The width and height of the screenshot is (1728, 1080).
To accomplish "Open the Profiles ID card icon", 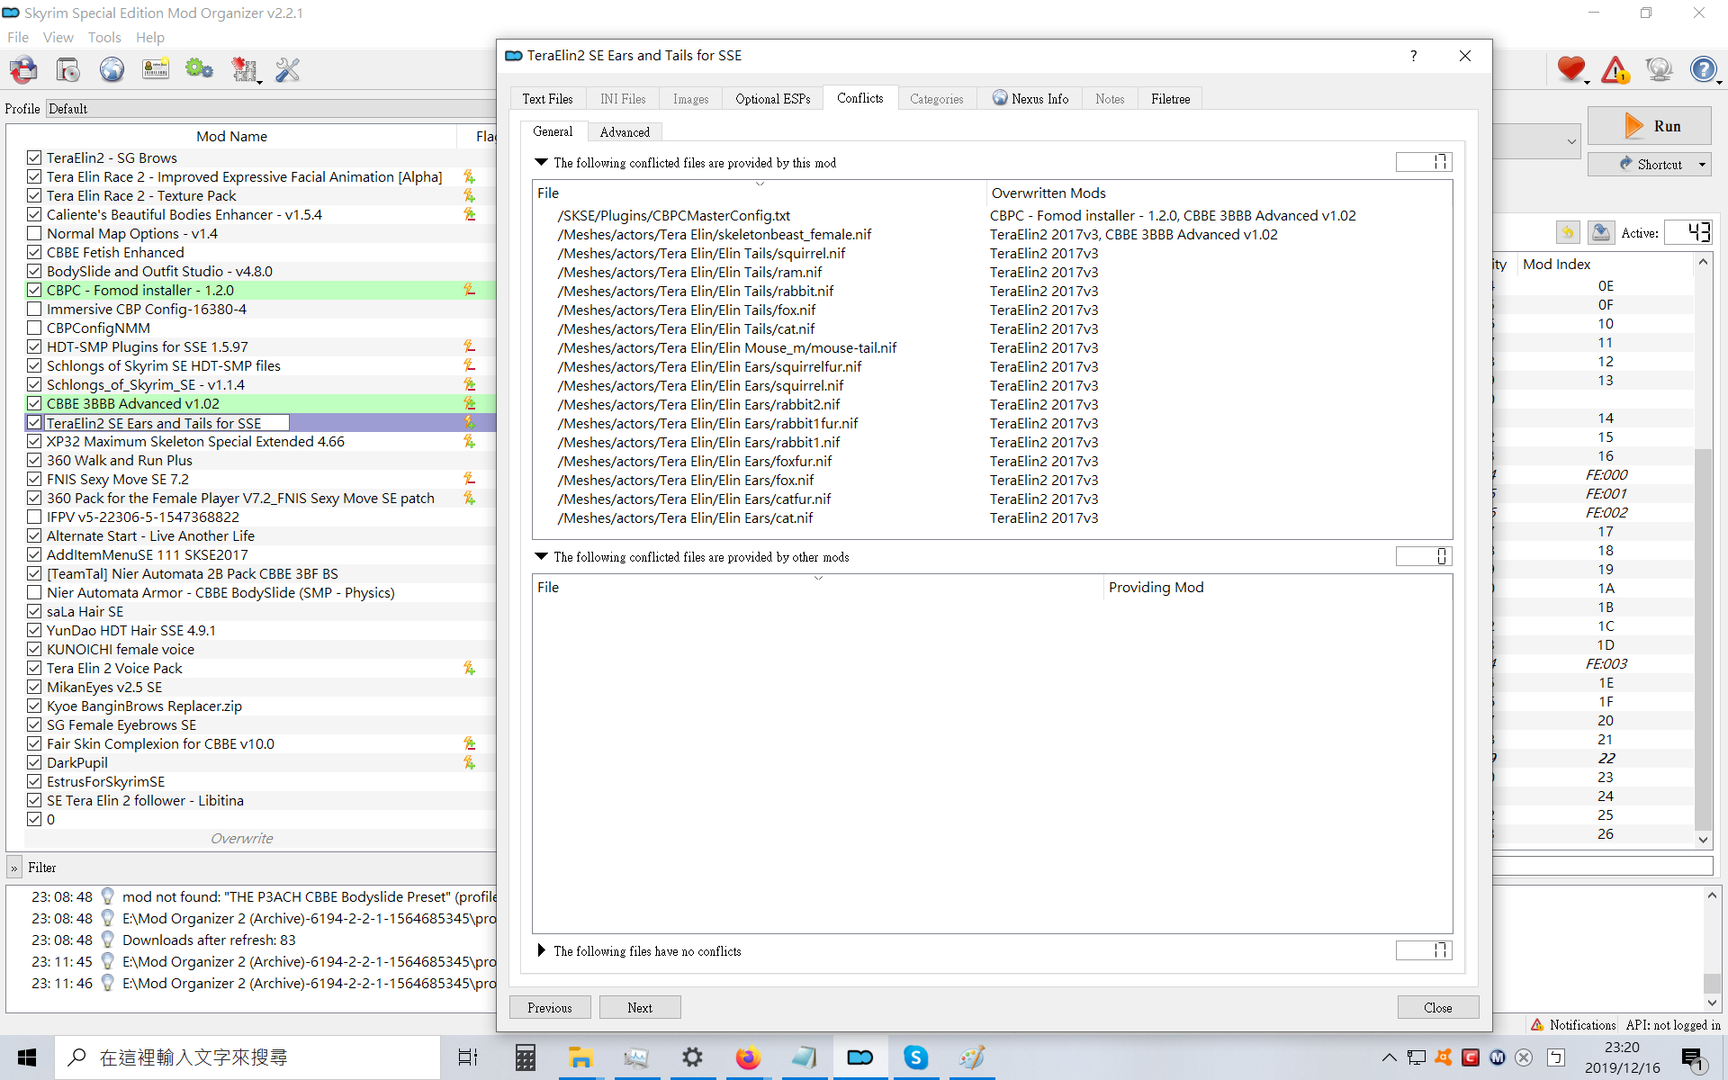I will coord(155,70).
